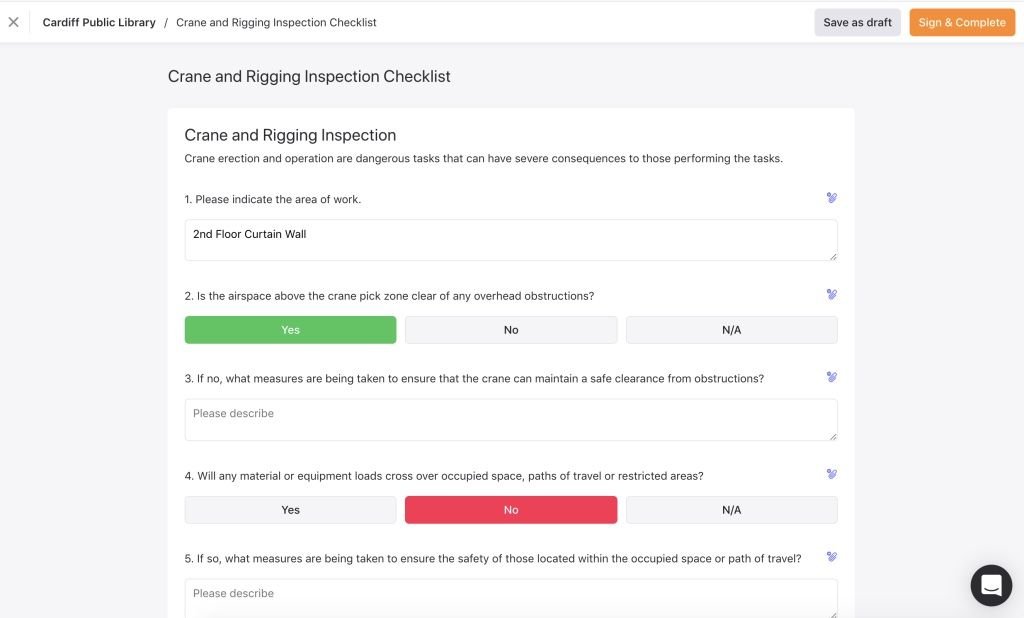
Task: Open the Cardiff Public Library breadcrumb
Action: 99,21
